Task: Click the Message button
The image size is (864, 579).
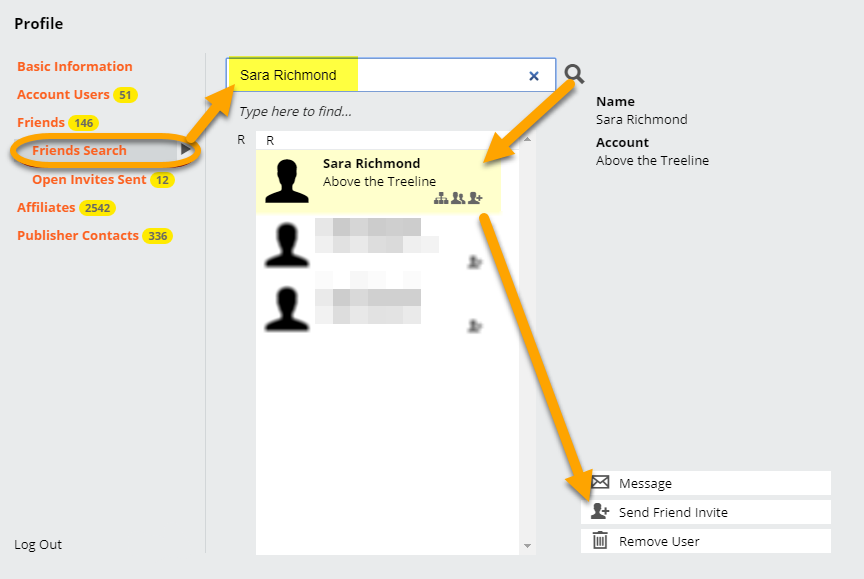Action: pyautogui.click(x=705, y=483)
